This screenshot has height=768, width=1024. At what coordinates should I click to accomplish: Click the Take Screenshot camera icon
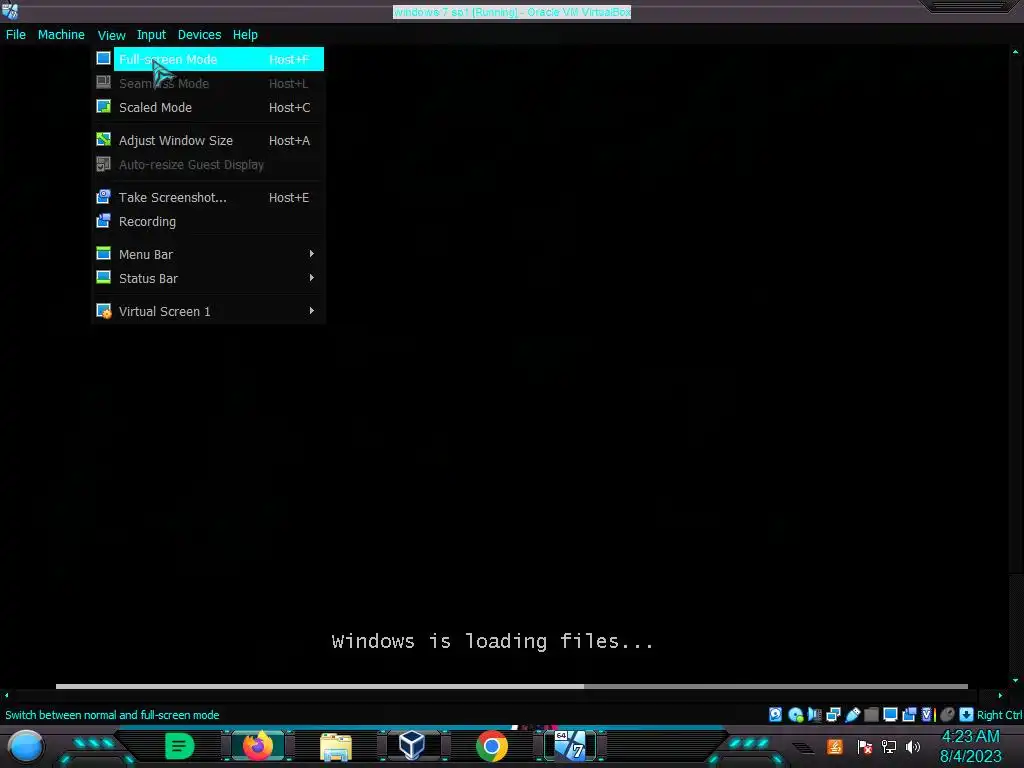(x=103, y=197)
